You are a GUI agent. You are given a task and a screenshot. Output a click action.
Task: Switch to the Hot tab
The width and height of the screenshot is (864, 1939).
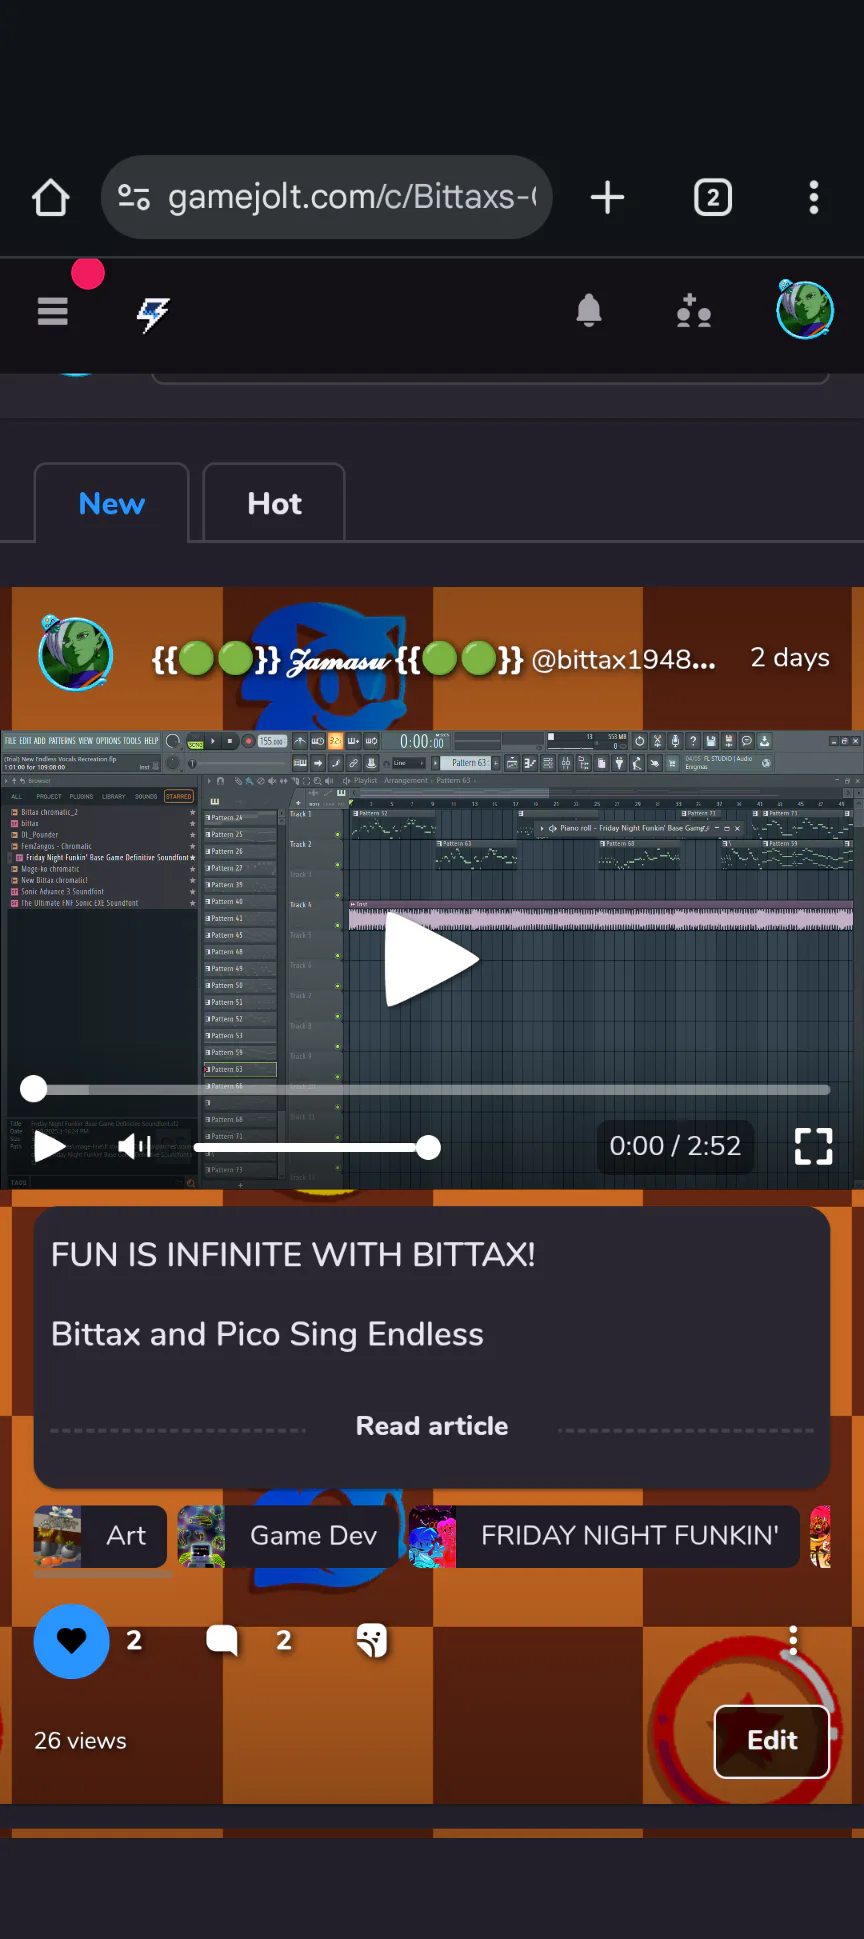click(274, 503)
